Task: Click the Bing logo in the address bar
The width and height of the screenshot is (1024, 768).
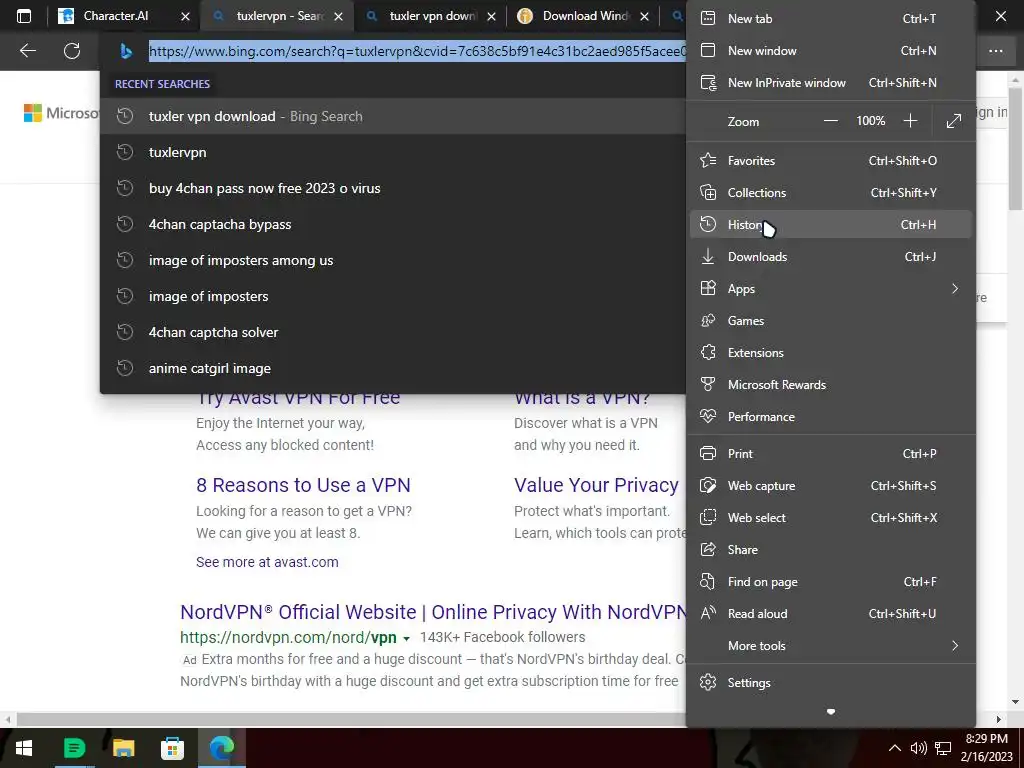Action: [x=127, y=51]
